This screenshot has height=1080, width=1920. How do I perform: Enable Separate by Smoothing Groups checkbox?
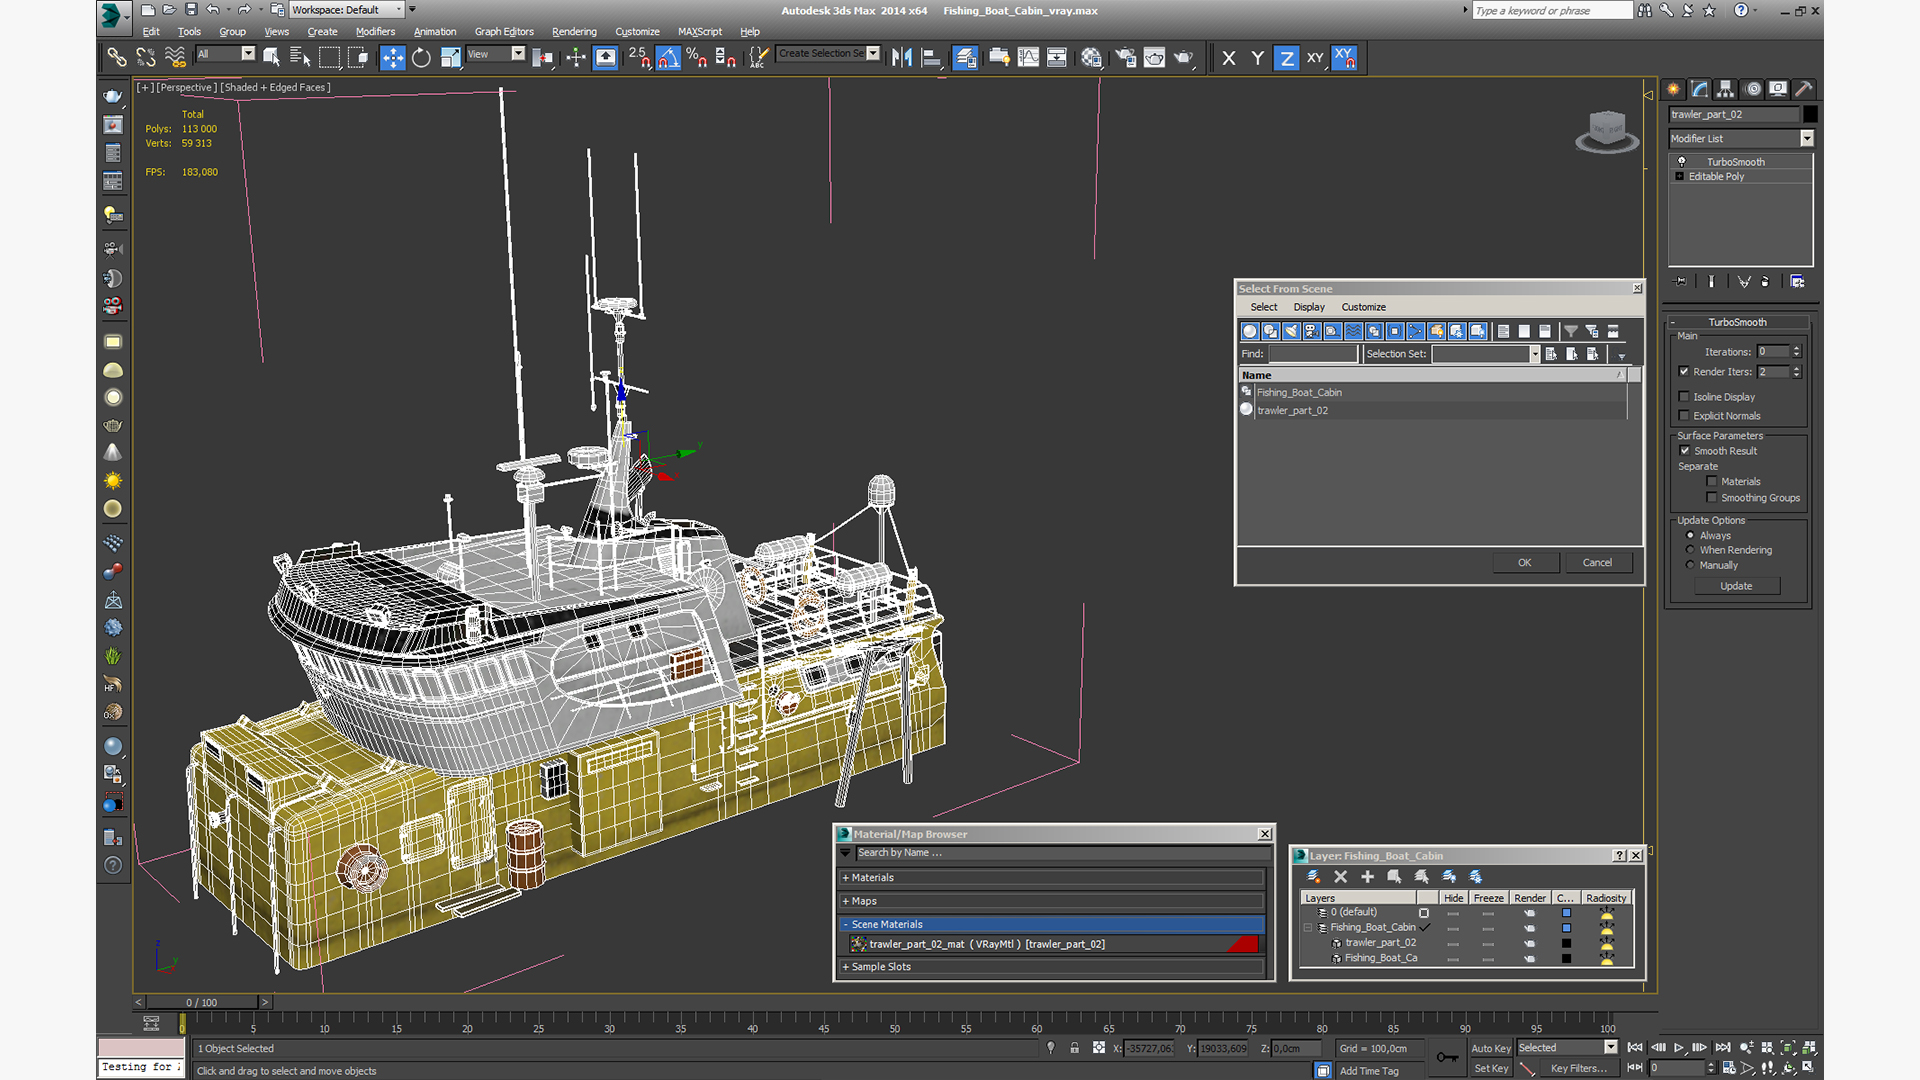click(x=1712, y=498)
